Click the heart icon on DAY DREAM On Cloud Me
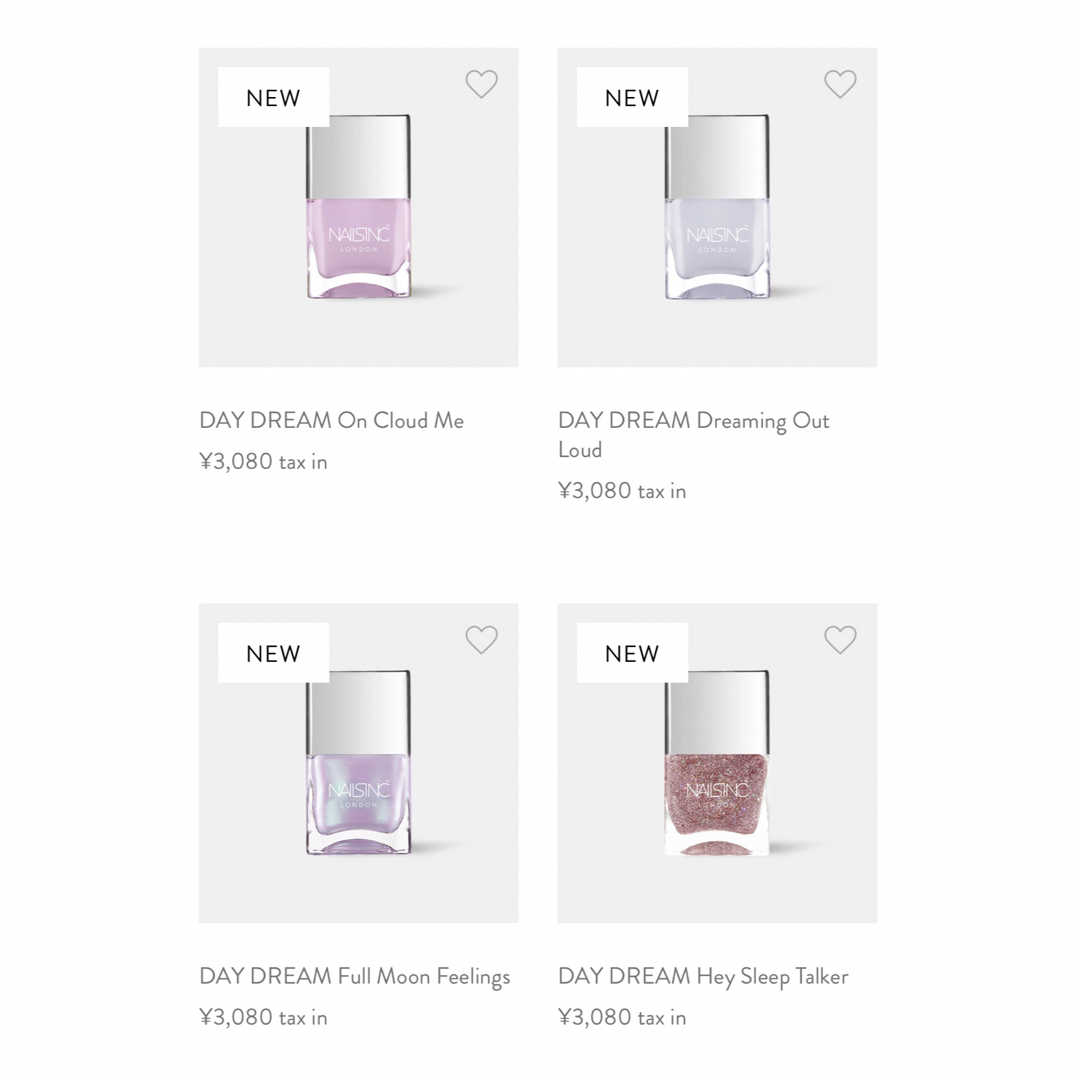This screenshot has width=1080, height=1080. pos(481,84)
